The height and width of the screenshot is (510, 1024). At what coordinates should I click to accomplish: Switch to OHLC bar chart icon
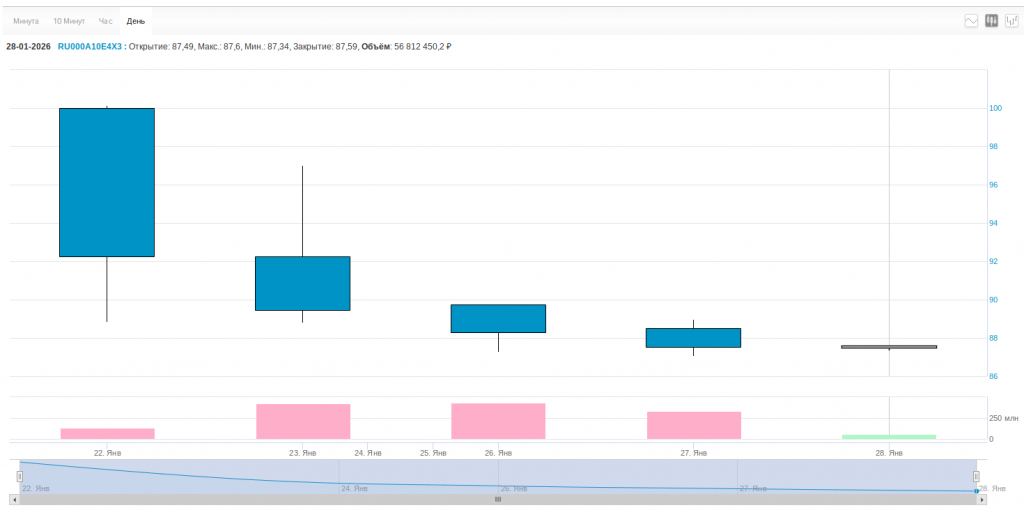(x=1012, y=21)
